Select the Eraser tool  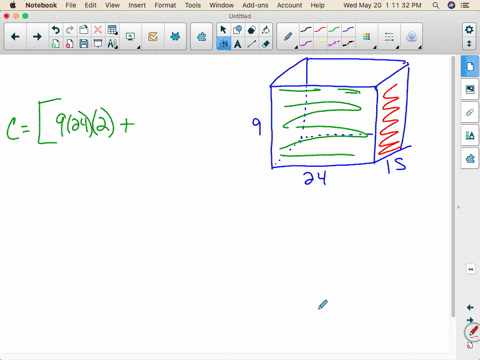tap(265, 44)
